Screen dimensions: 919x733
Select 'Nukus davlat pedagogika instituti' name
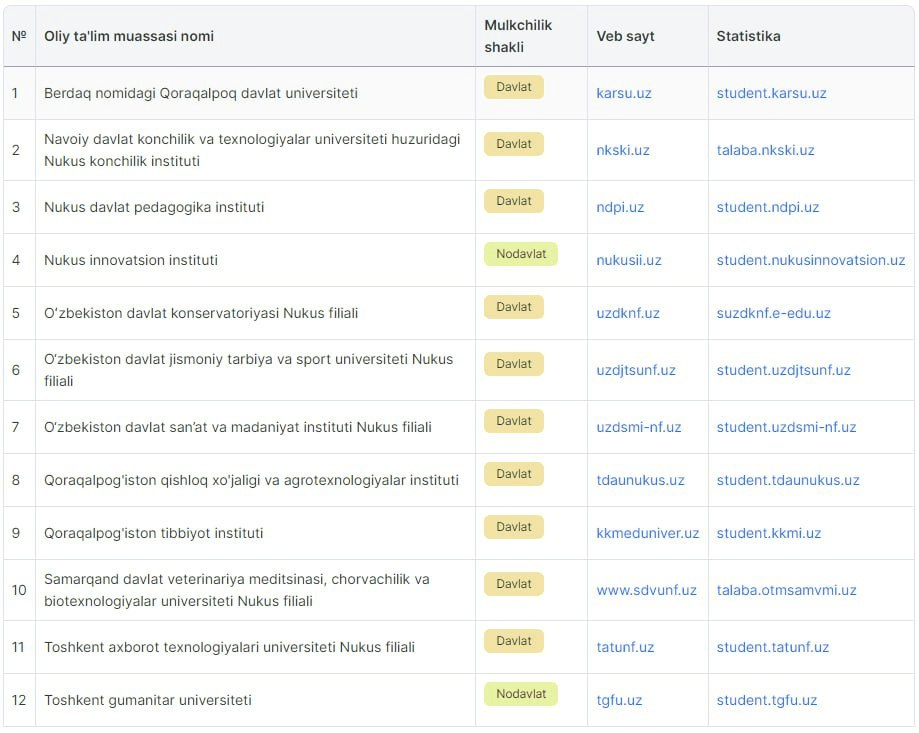[x=154, y=207]
